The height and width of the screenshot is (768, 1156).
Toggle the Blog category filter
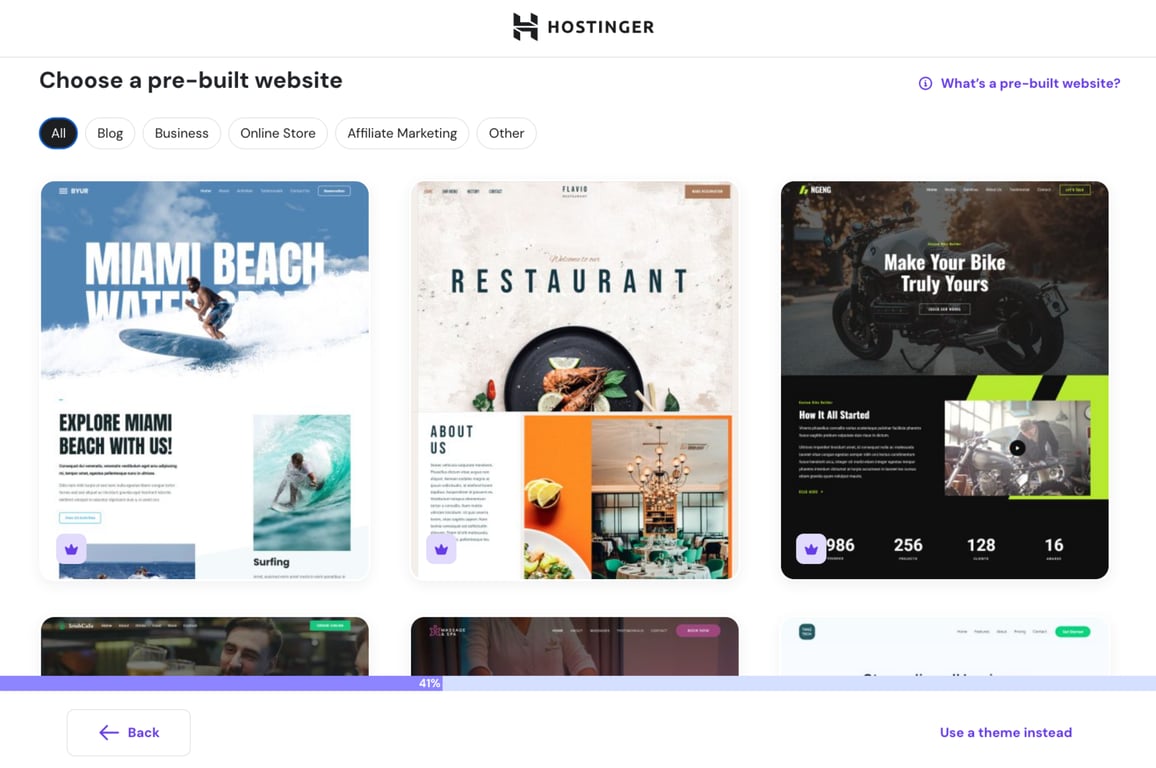coord(110,133)
